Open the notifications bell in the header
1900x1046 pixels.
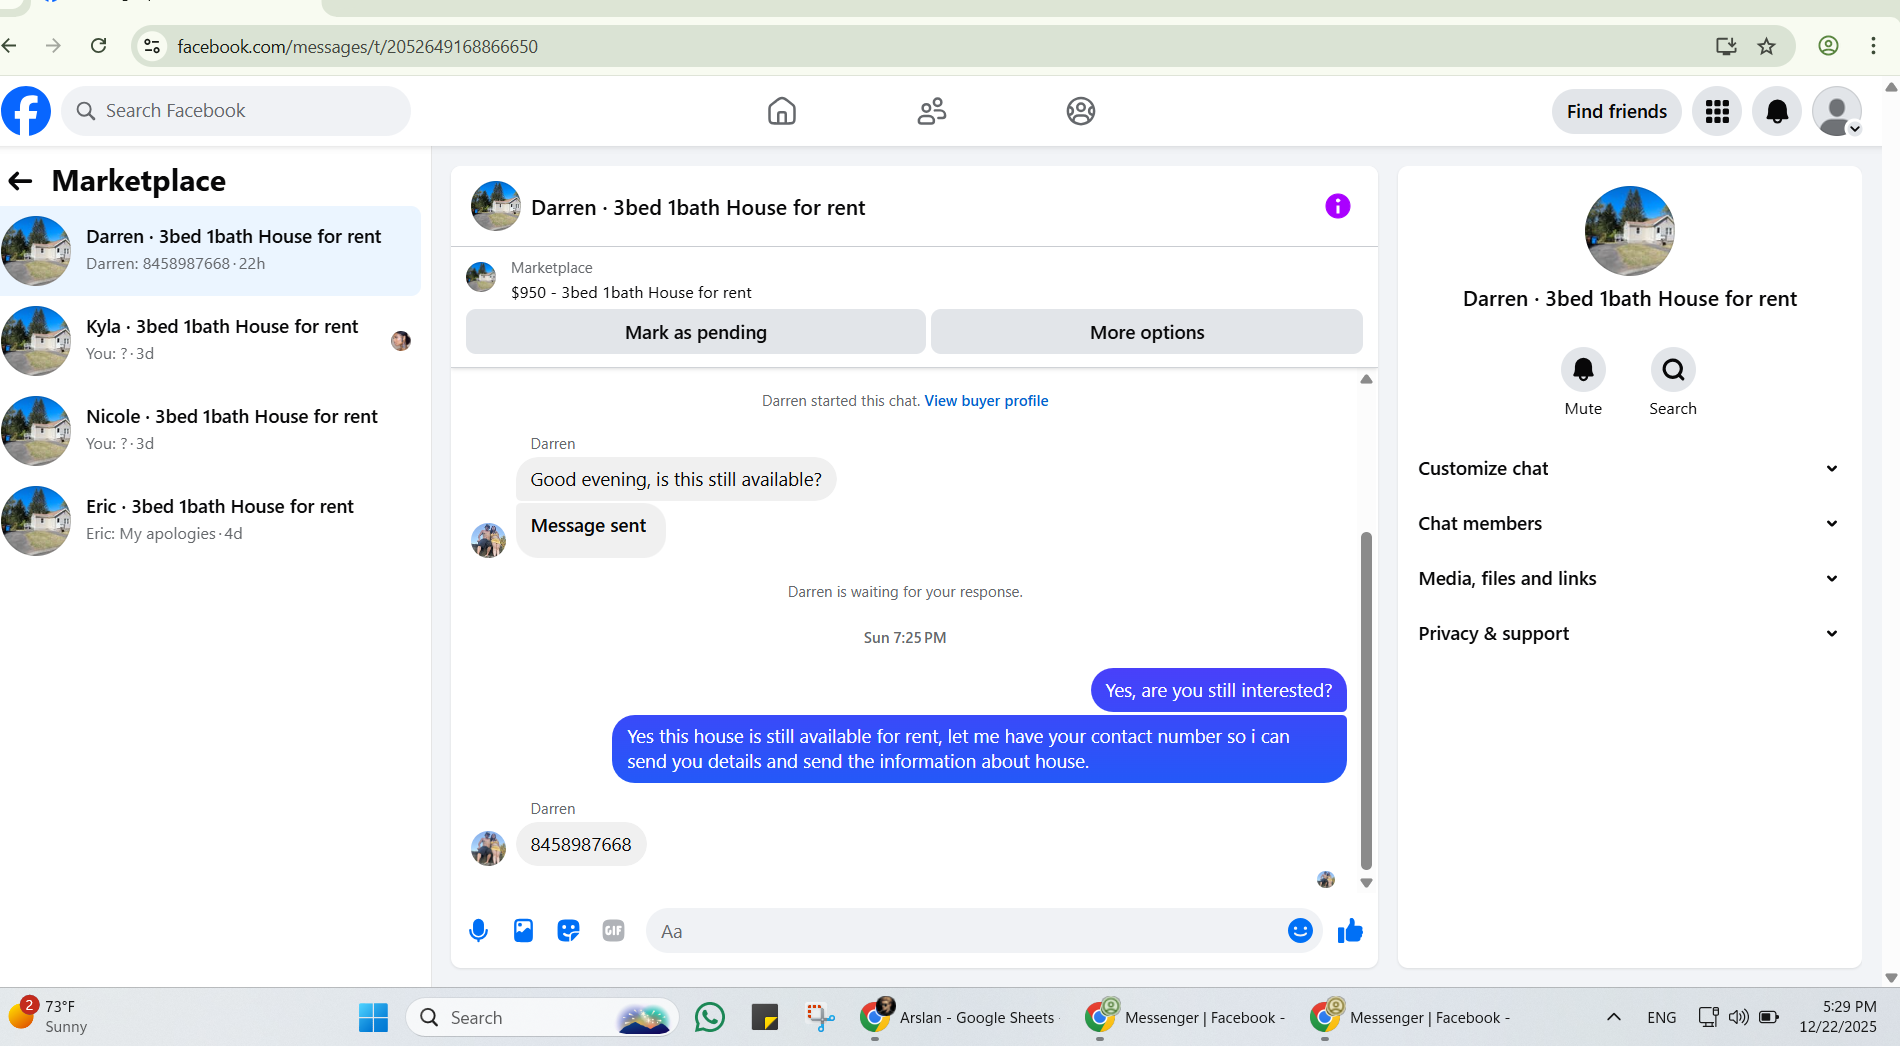coord(1777,111)
